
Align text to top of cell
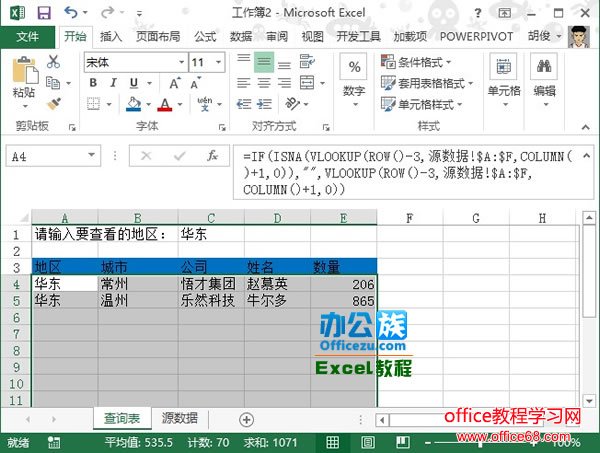click(244, 60)
